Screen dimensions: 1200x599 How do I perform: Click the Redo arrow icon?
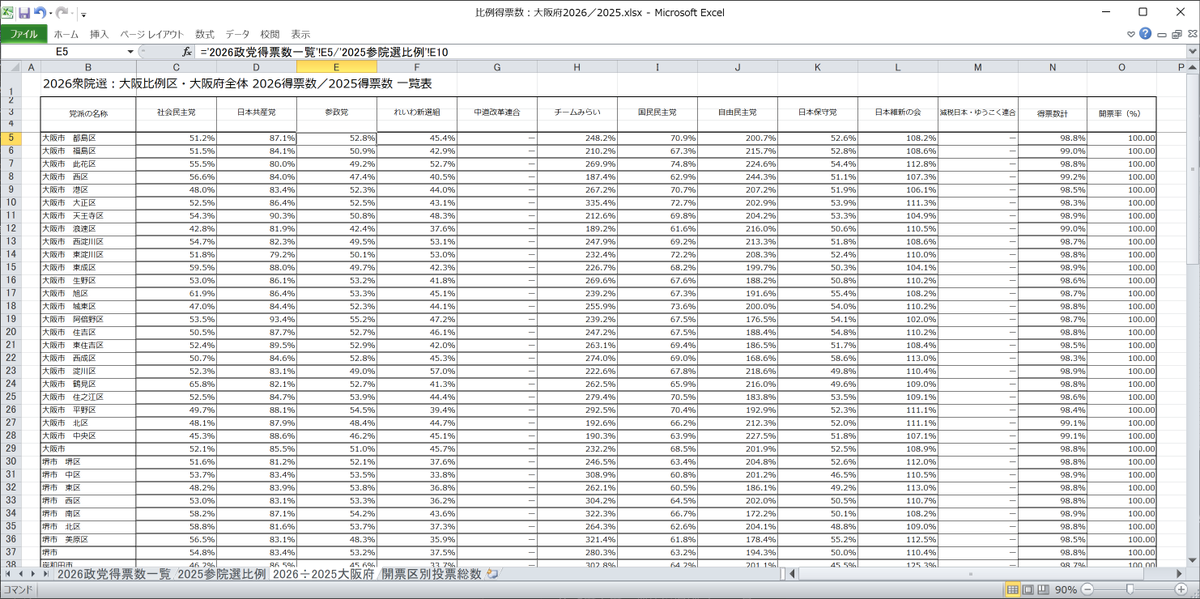(63, 12)
